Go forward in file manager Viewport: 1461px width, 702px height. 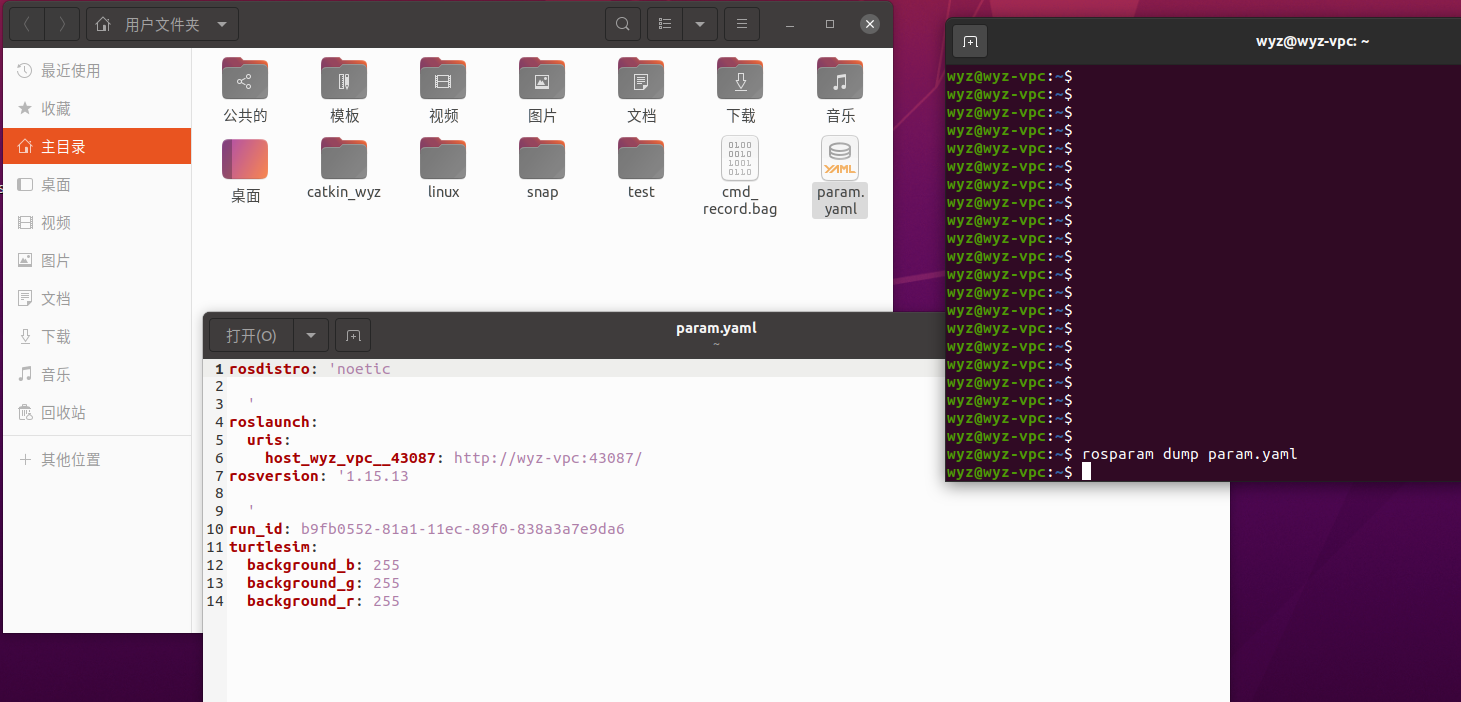click(x=62, y=24)
